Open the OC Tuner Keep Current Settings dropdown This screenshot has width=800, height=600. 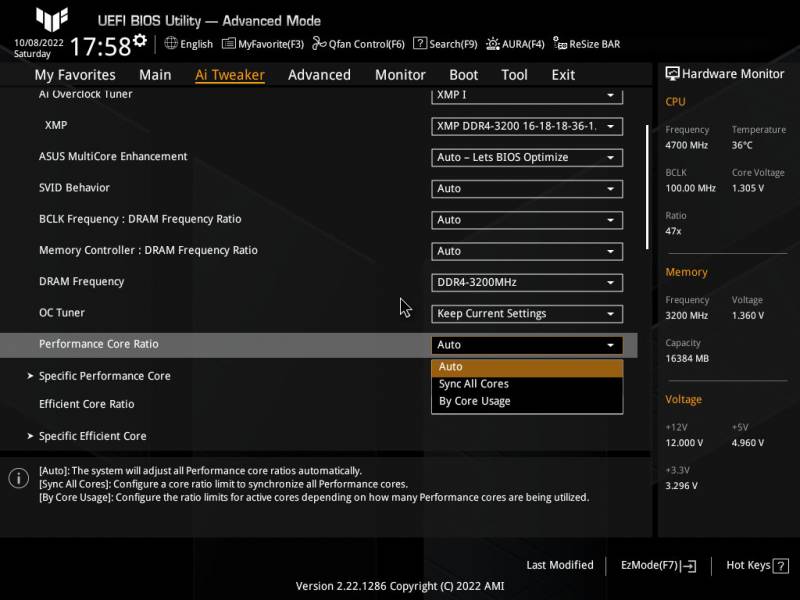click(527, 314)
